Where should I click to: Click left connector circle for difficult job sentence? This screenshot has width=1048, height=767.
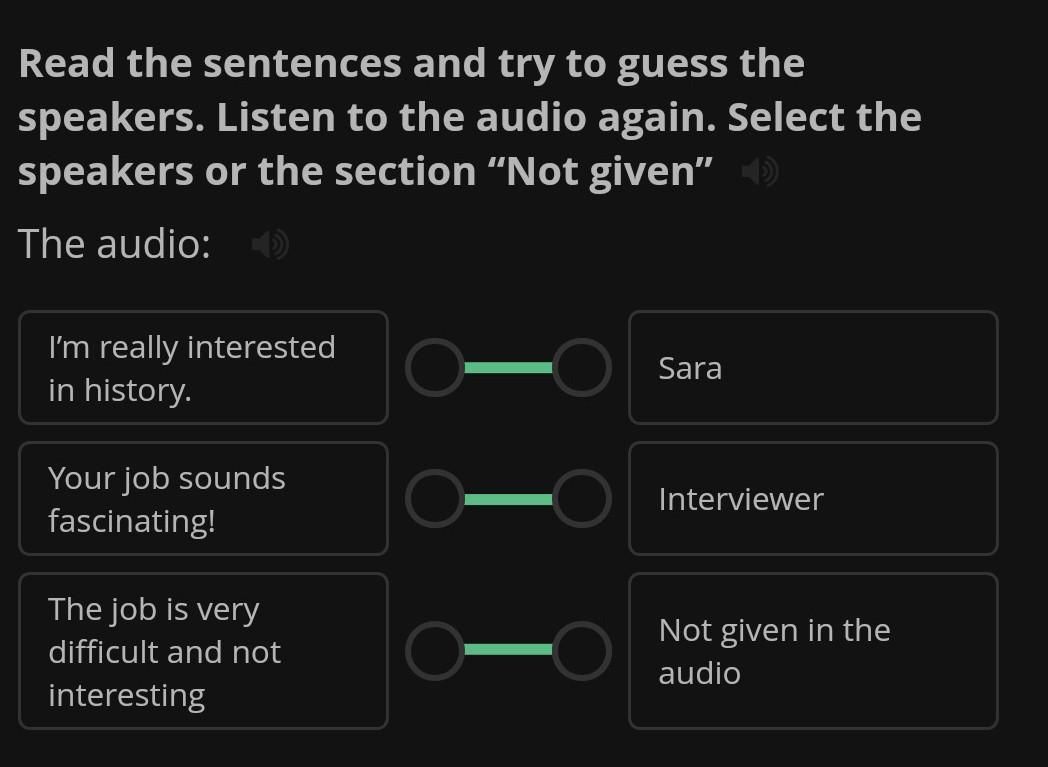(434, 650)
